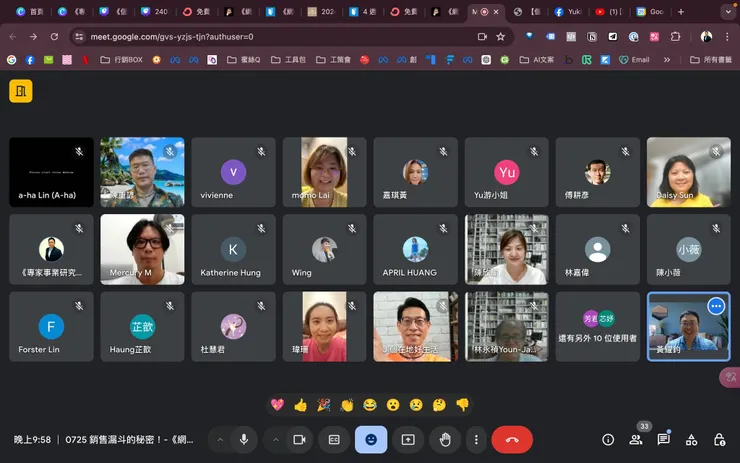The height and width of the screenshot is (463, 740).
Task: Switch to the first tab 首頁
Action: [x=30, y=12]
